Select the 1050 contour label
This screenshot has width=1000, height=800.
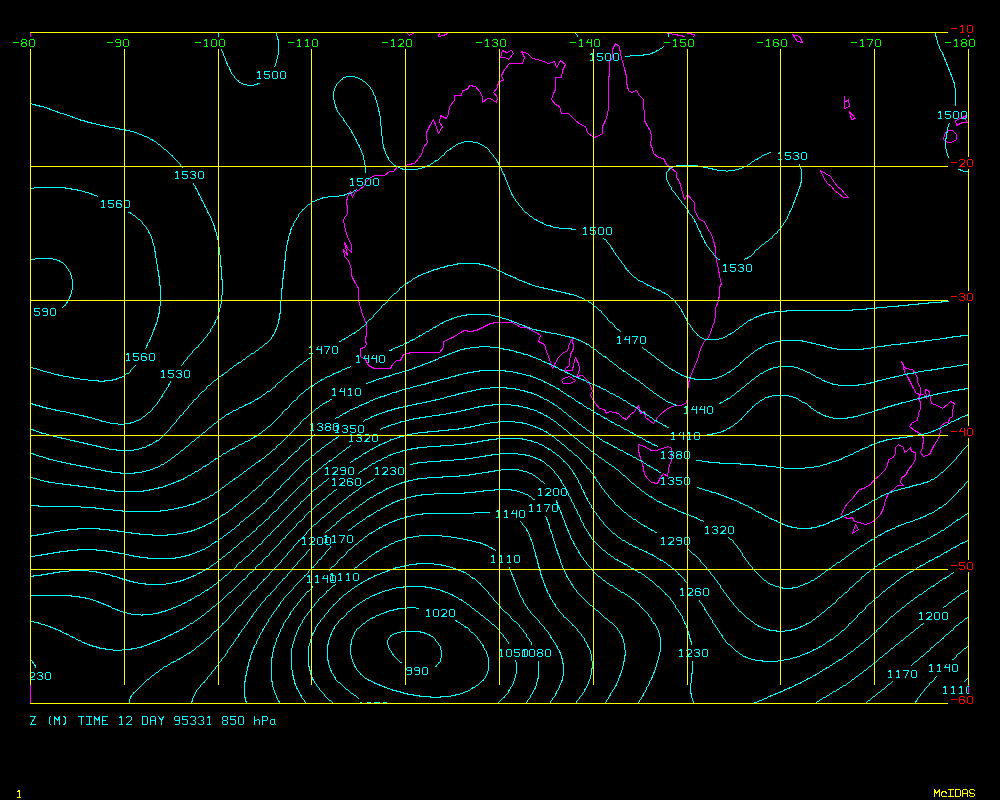(511, 653)
